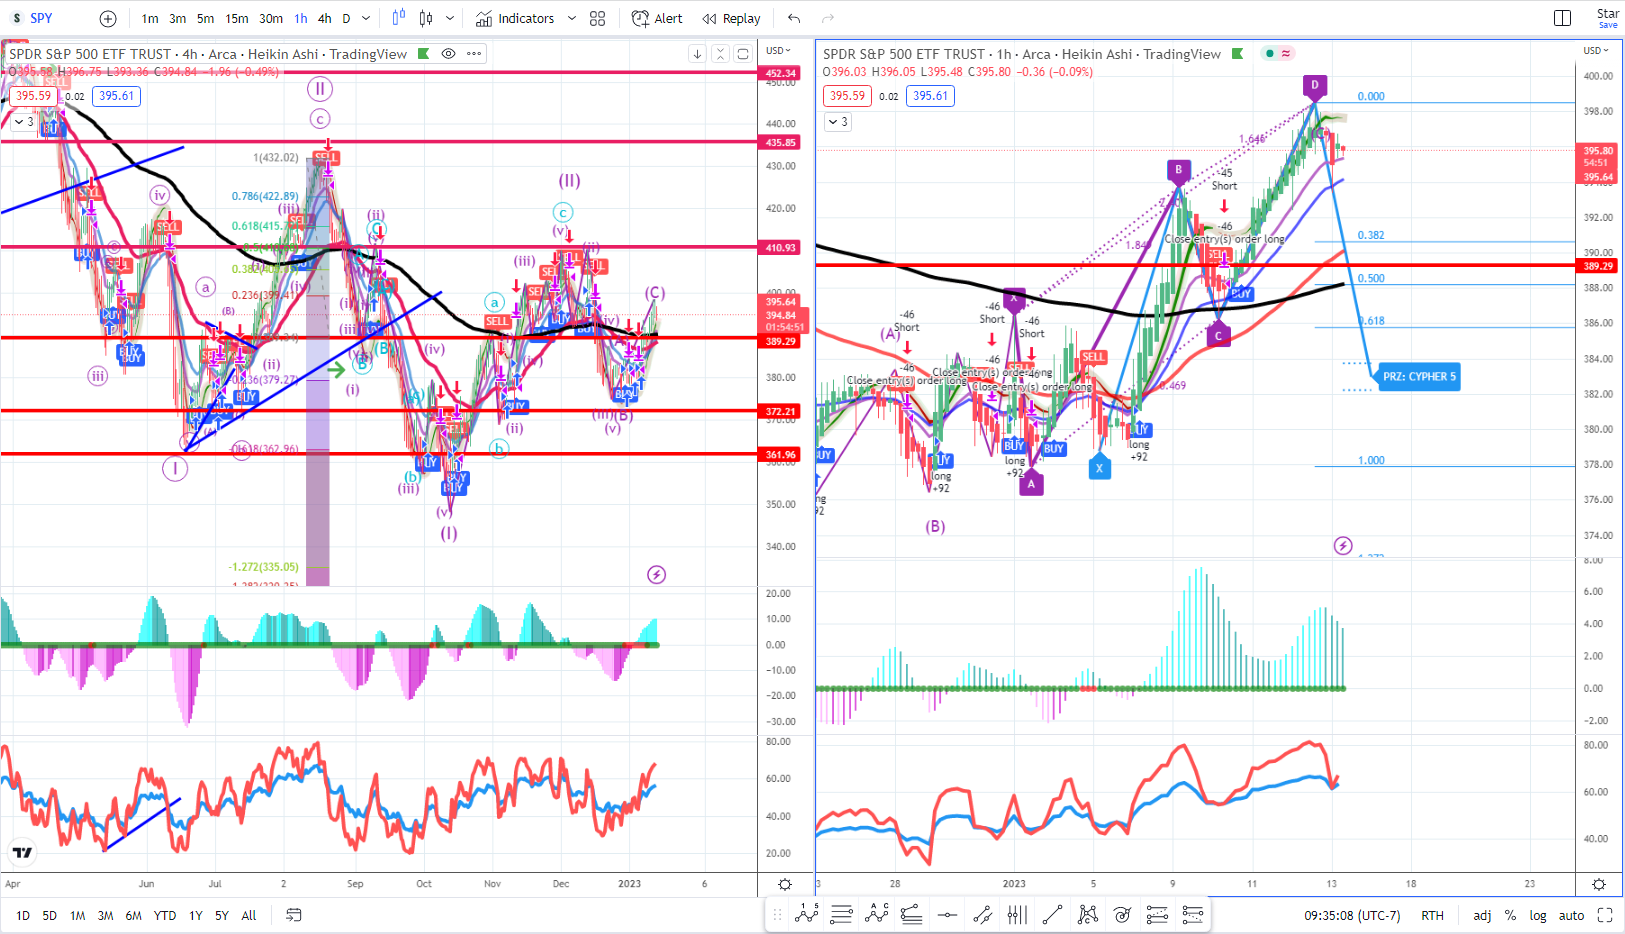Select the Trend-Based Fib Extension tool
The width and height of the screenshot is (1625, 934).
pos(912,914)
